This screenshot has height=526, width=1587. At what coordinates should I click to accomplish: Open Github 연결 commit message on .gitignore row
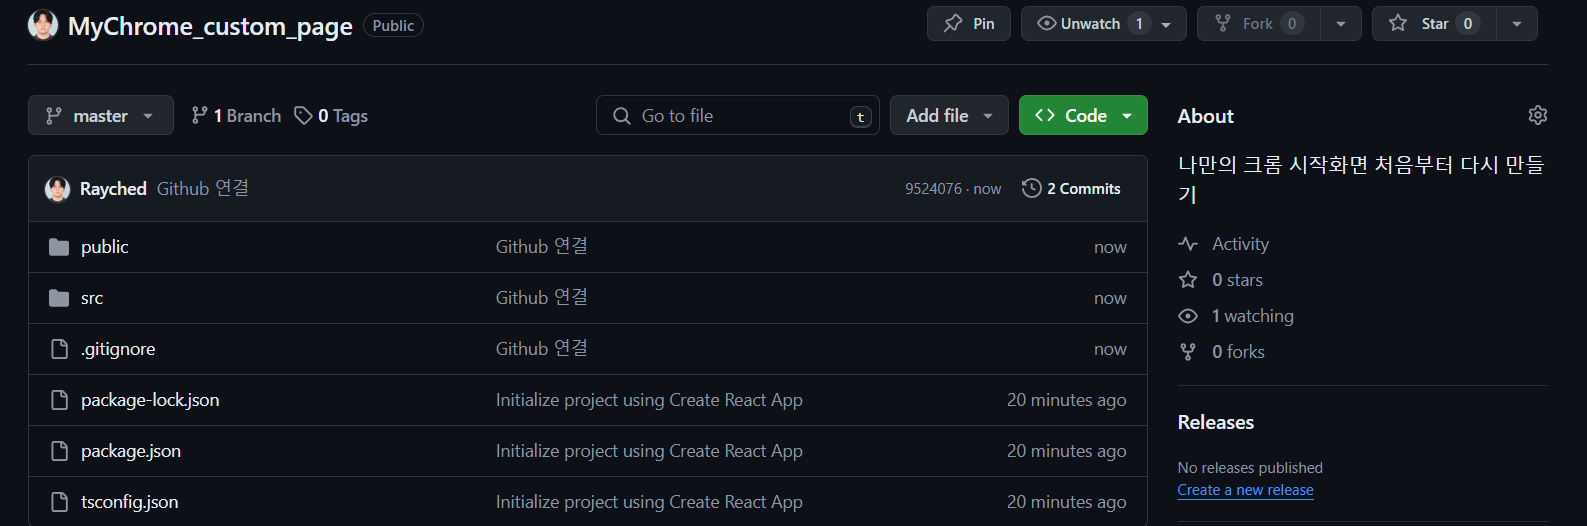click(542, 348)
